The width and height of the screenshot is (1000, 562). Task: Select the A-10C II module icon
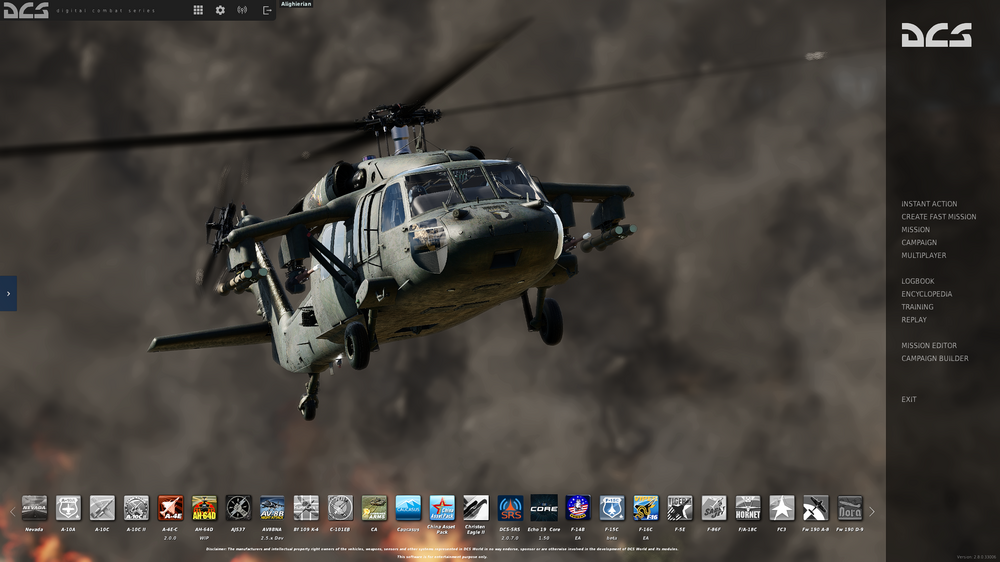click(136, 508)
